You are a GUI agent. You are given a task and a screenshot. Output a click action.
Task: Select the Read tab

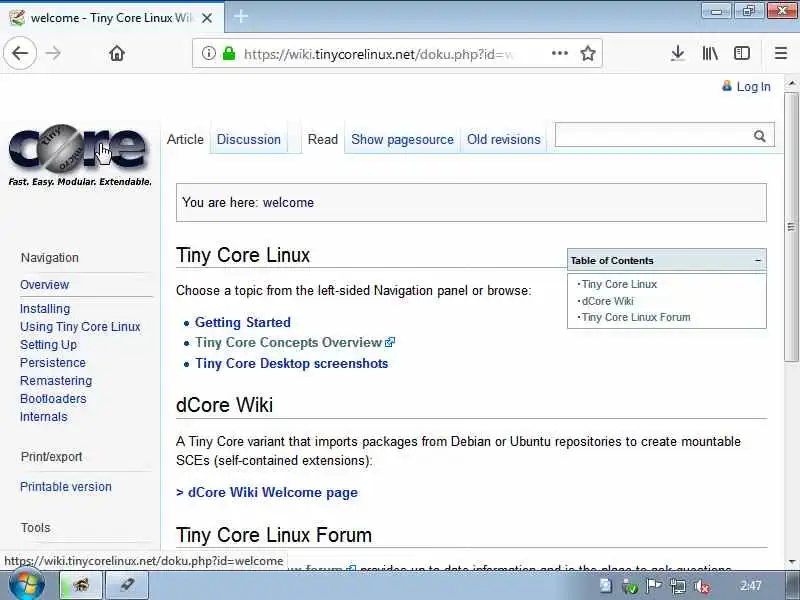pyautogui.click(x=322, y=139)
